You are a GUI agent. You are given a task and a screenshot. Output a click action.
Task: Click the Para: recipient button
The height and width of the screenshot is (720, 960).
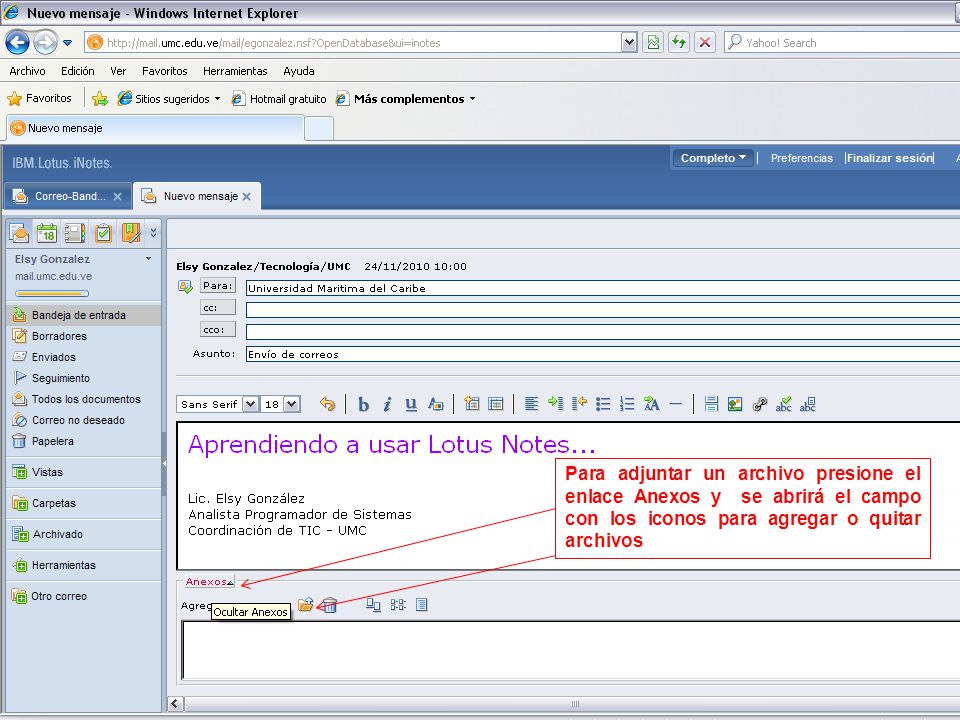[x=218, y=286]
